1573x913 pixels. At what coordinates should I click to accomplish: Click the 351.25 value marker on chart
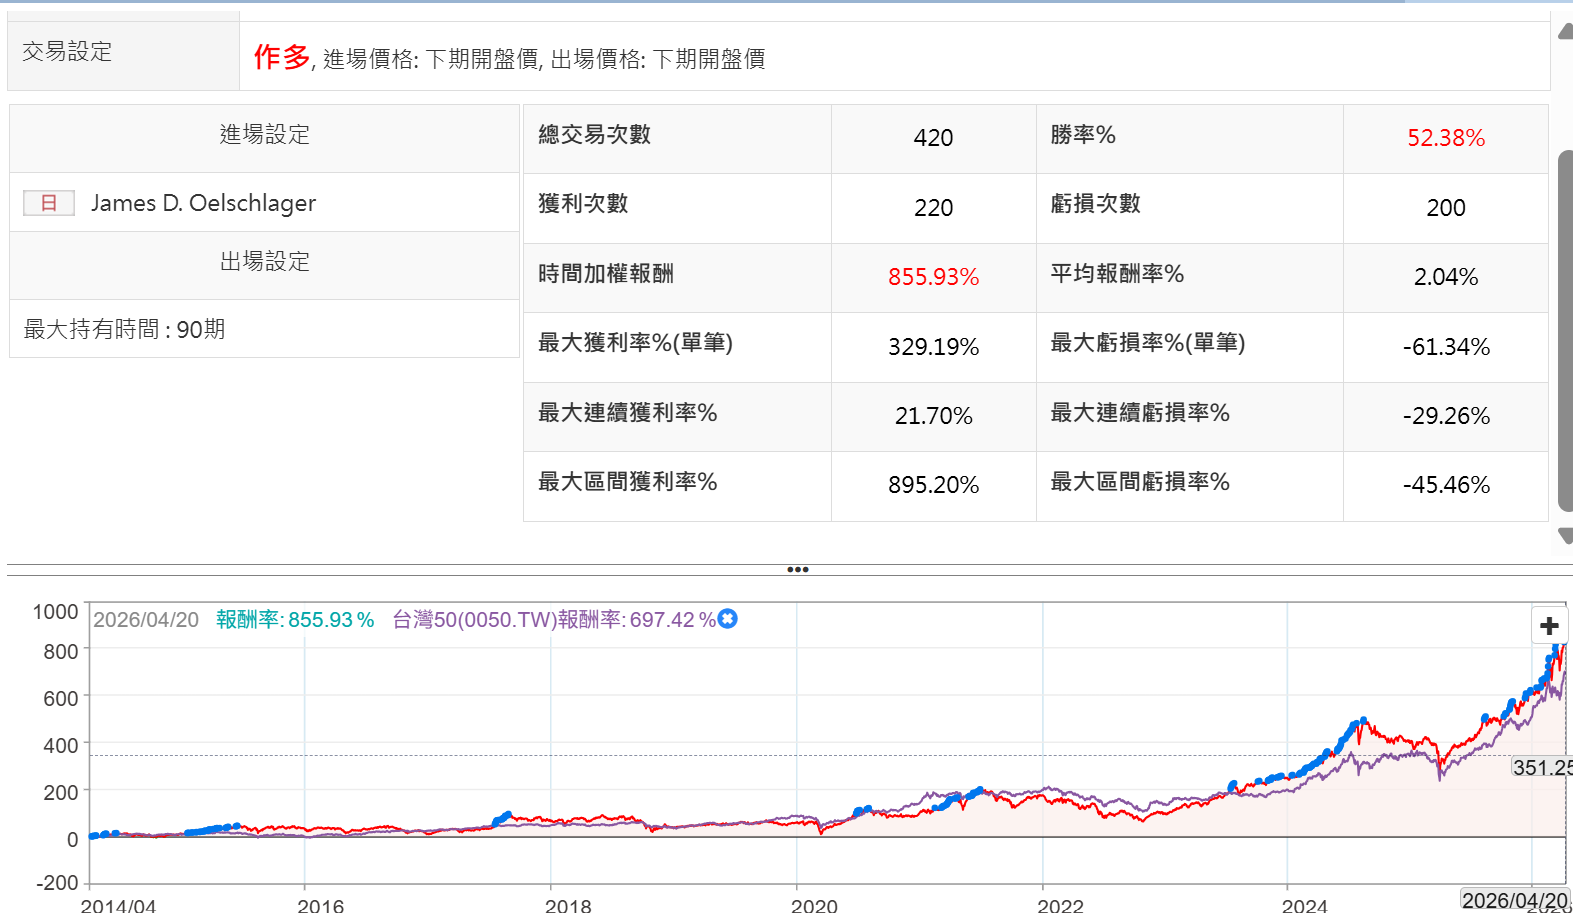[x=1541, y=767]
